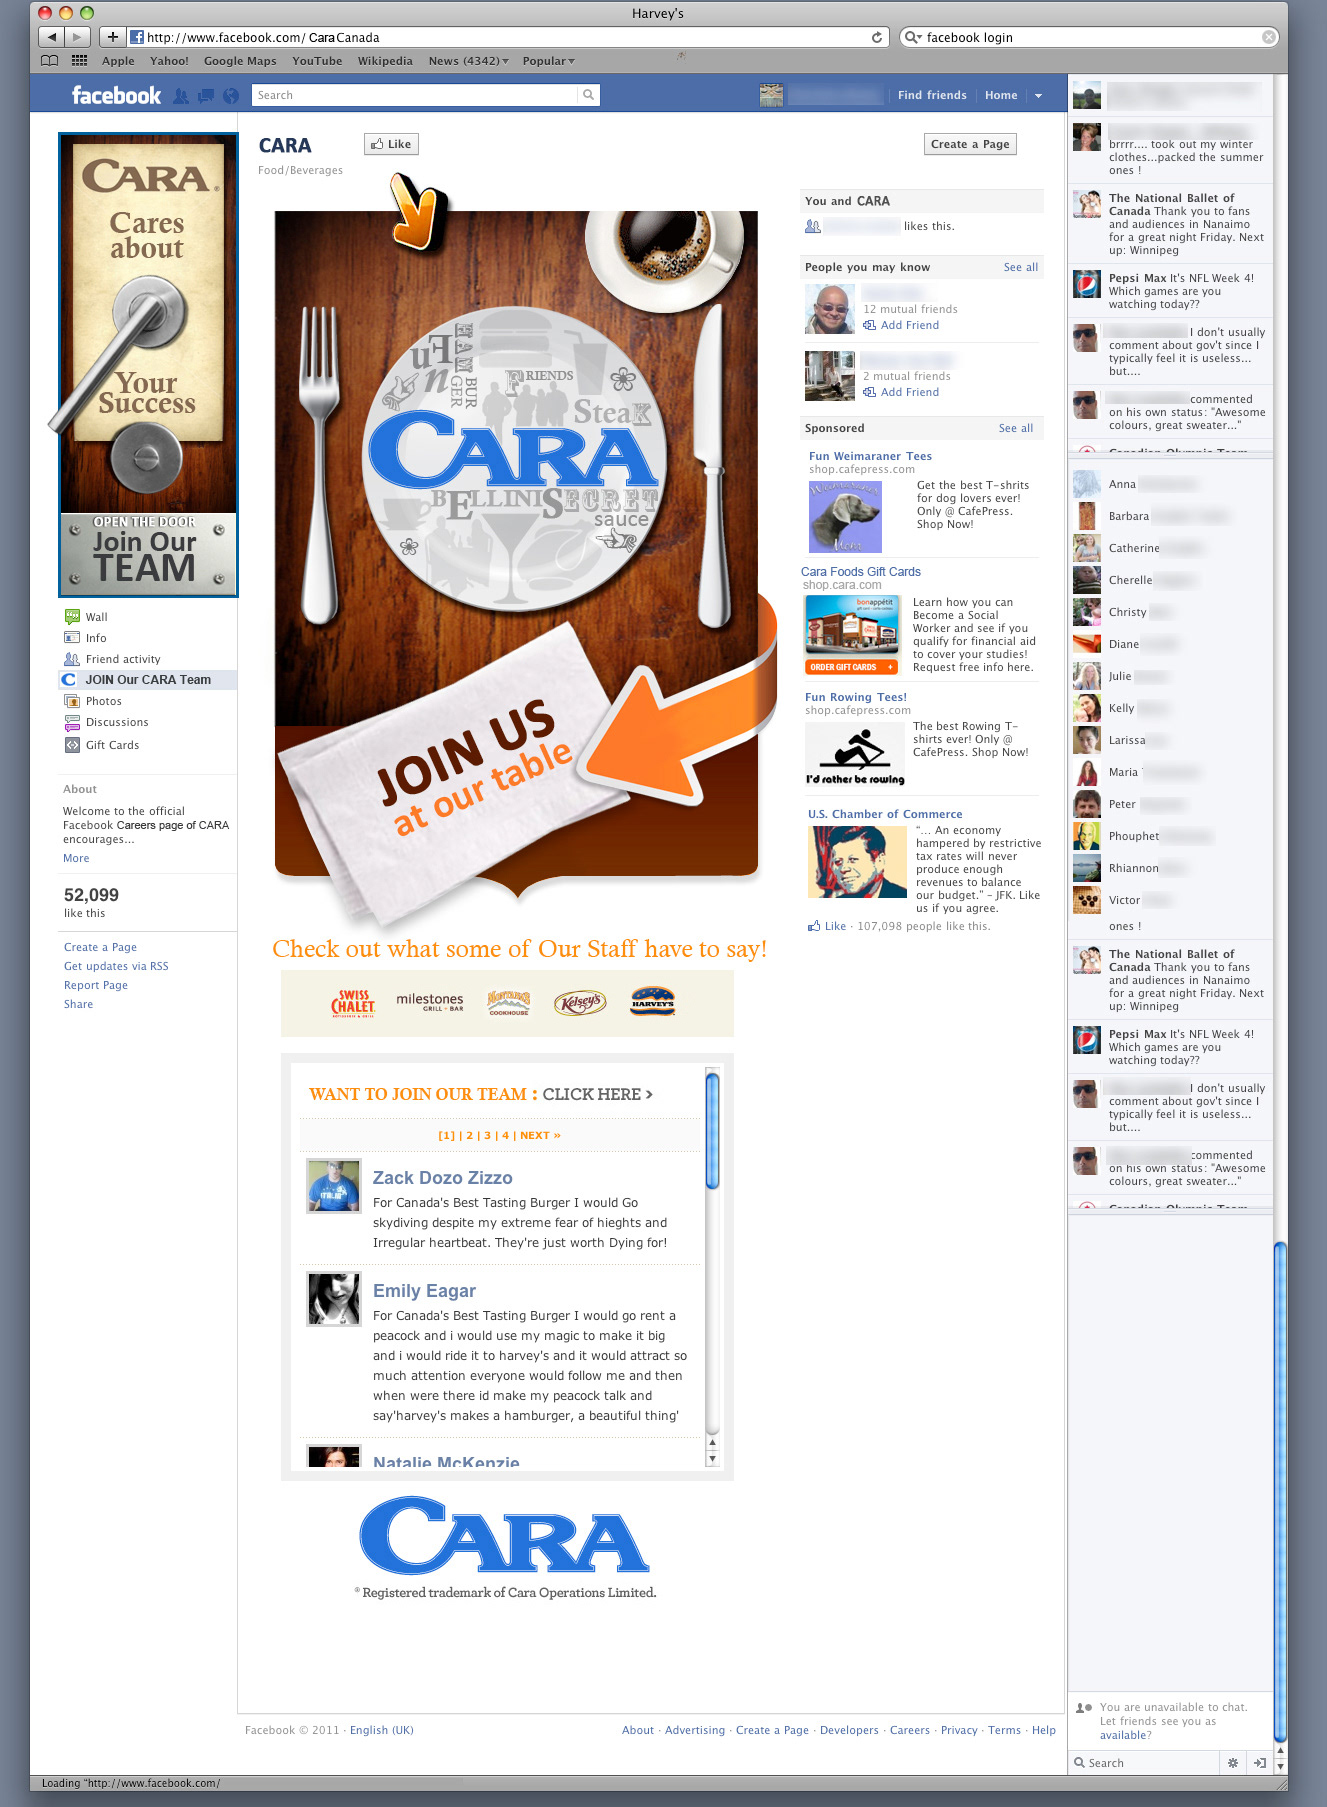Click the staff quotes scrollbar thumb
The width and height of the screenshot is (1327, 1807).
coord(712,1130)
